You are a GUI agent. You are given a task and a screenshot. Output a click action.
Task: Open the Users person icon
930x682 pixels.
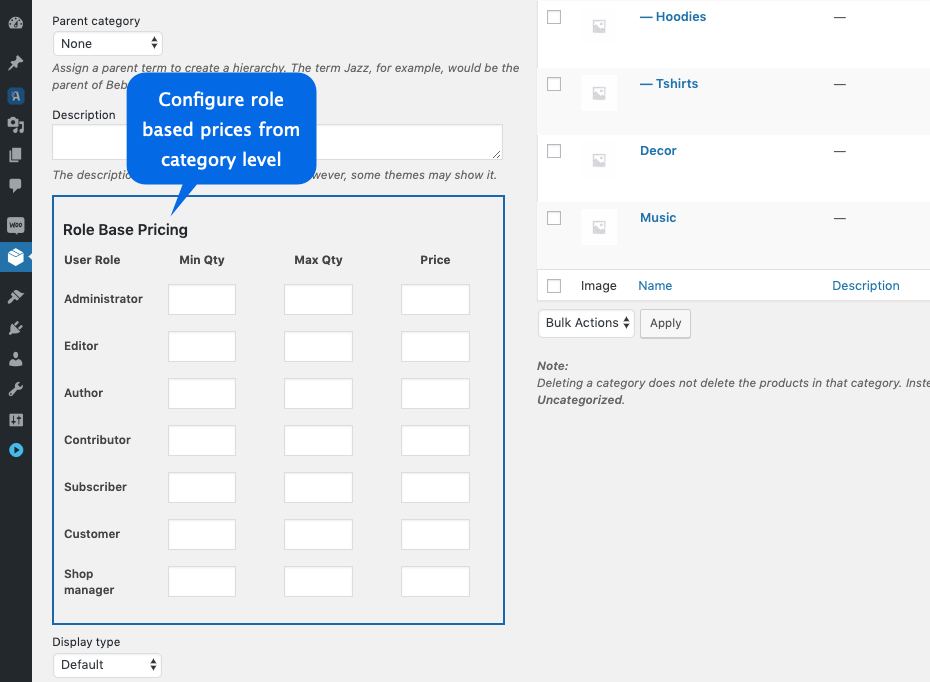click(15, 358)
